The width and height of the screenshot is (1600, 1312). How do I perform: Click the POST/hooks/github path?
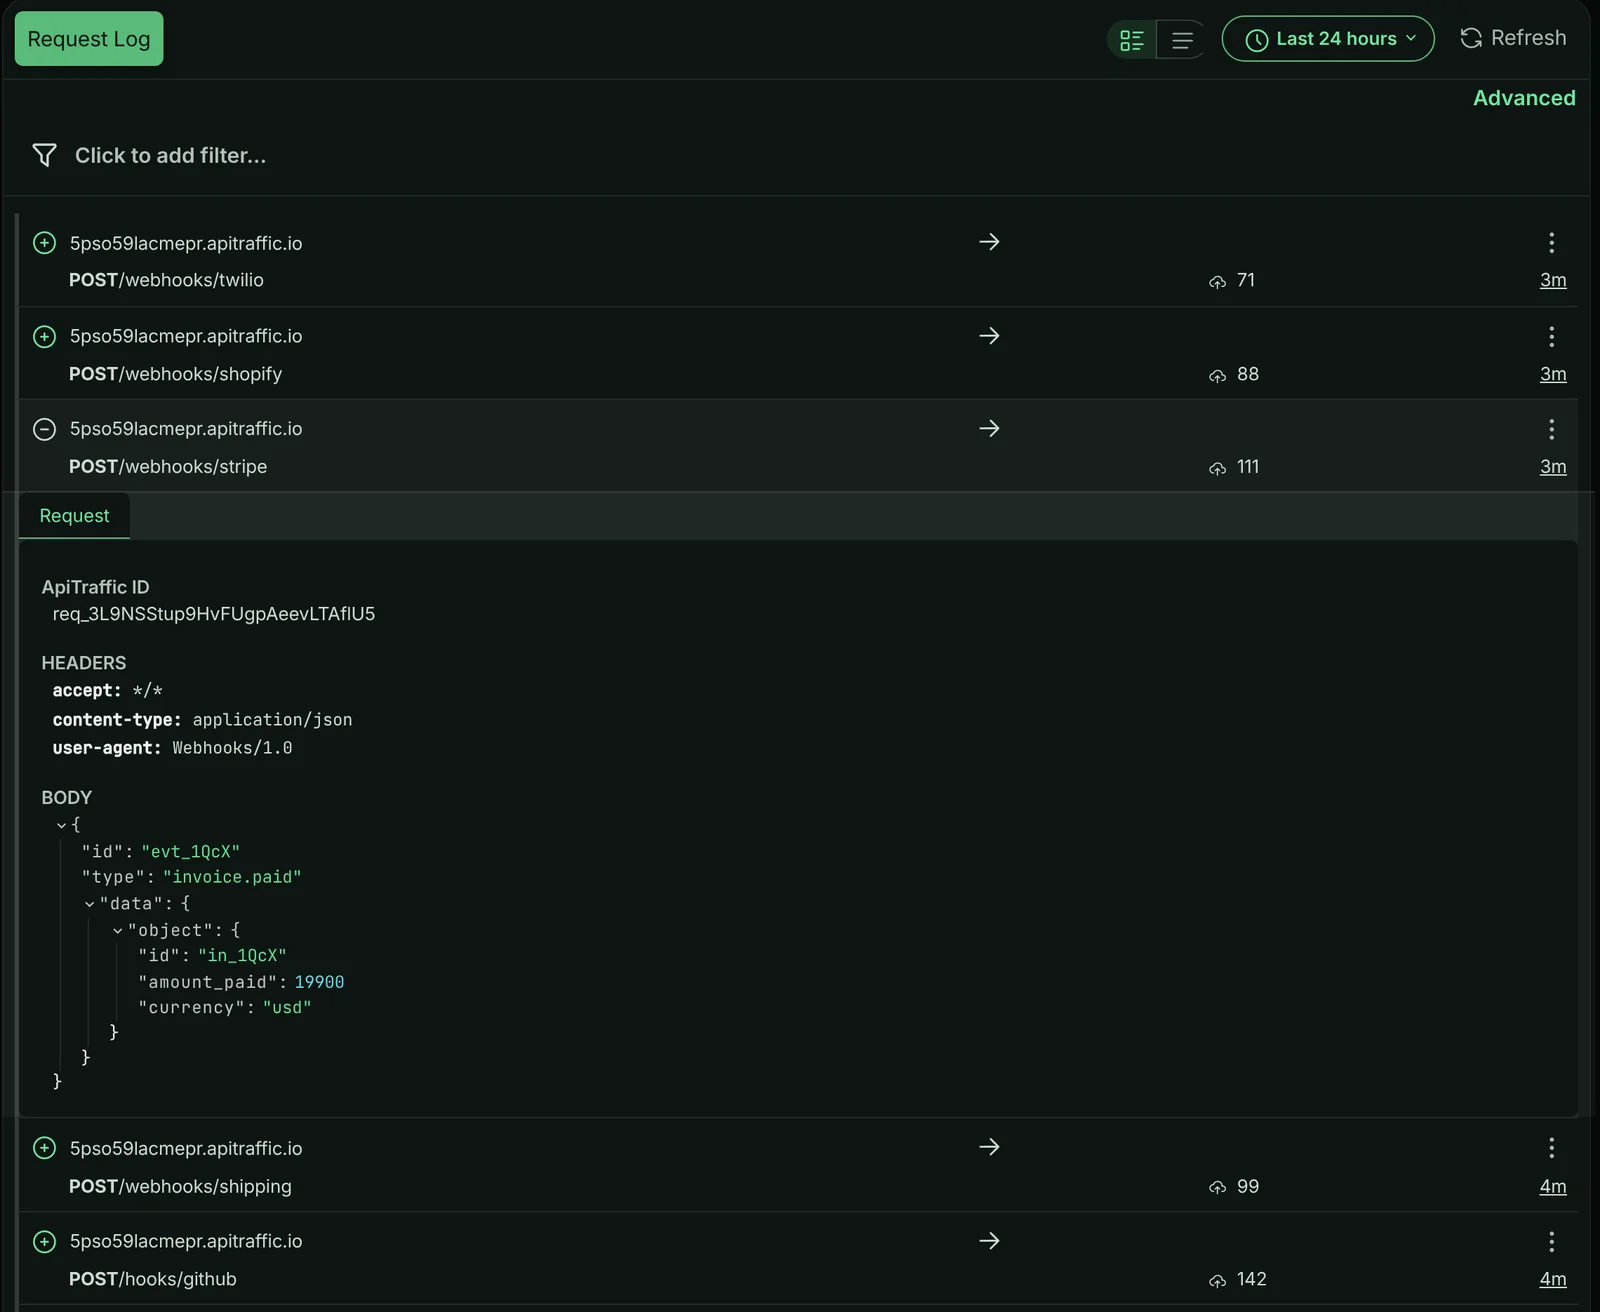153,1279
